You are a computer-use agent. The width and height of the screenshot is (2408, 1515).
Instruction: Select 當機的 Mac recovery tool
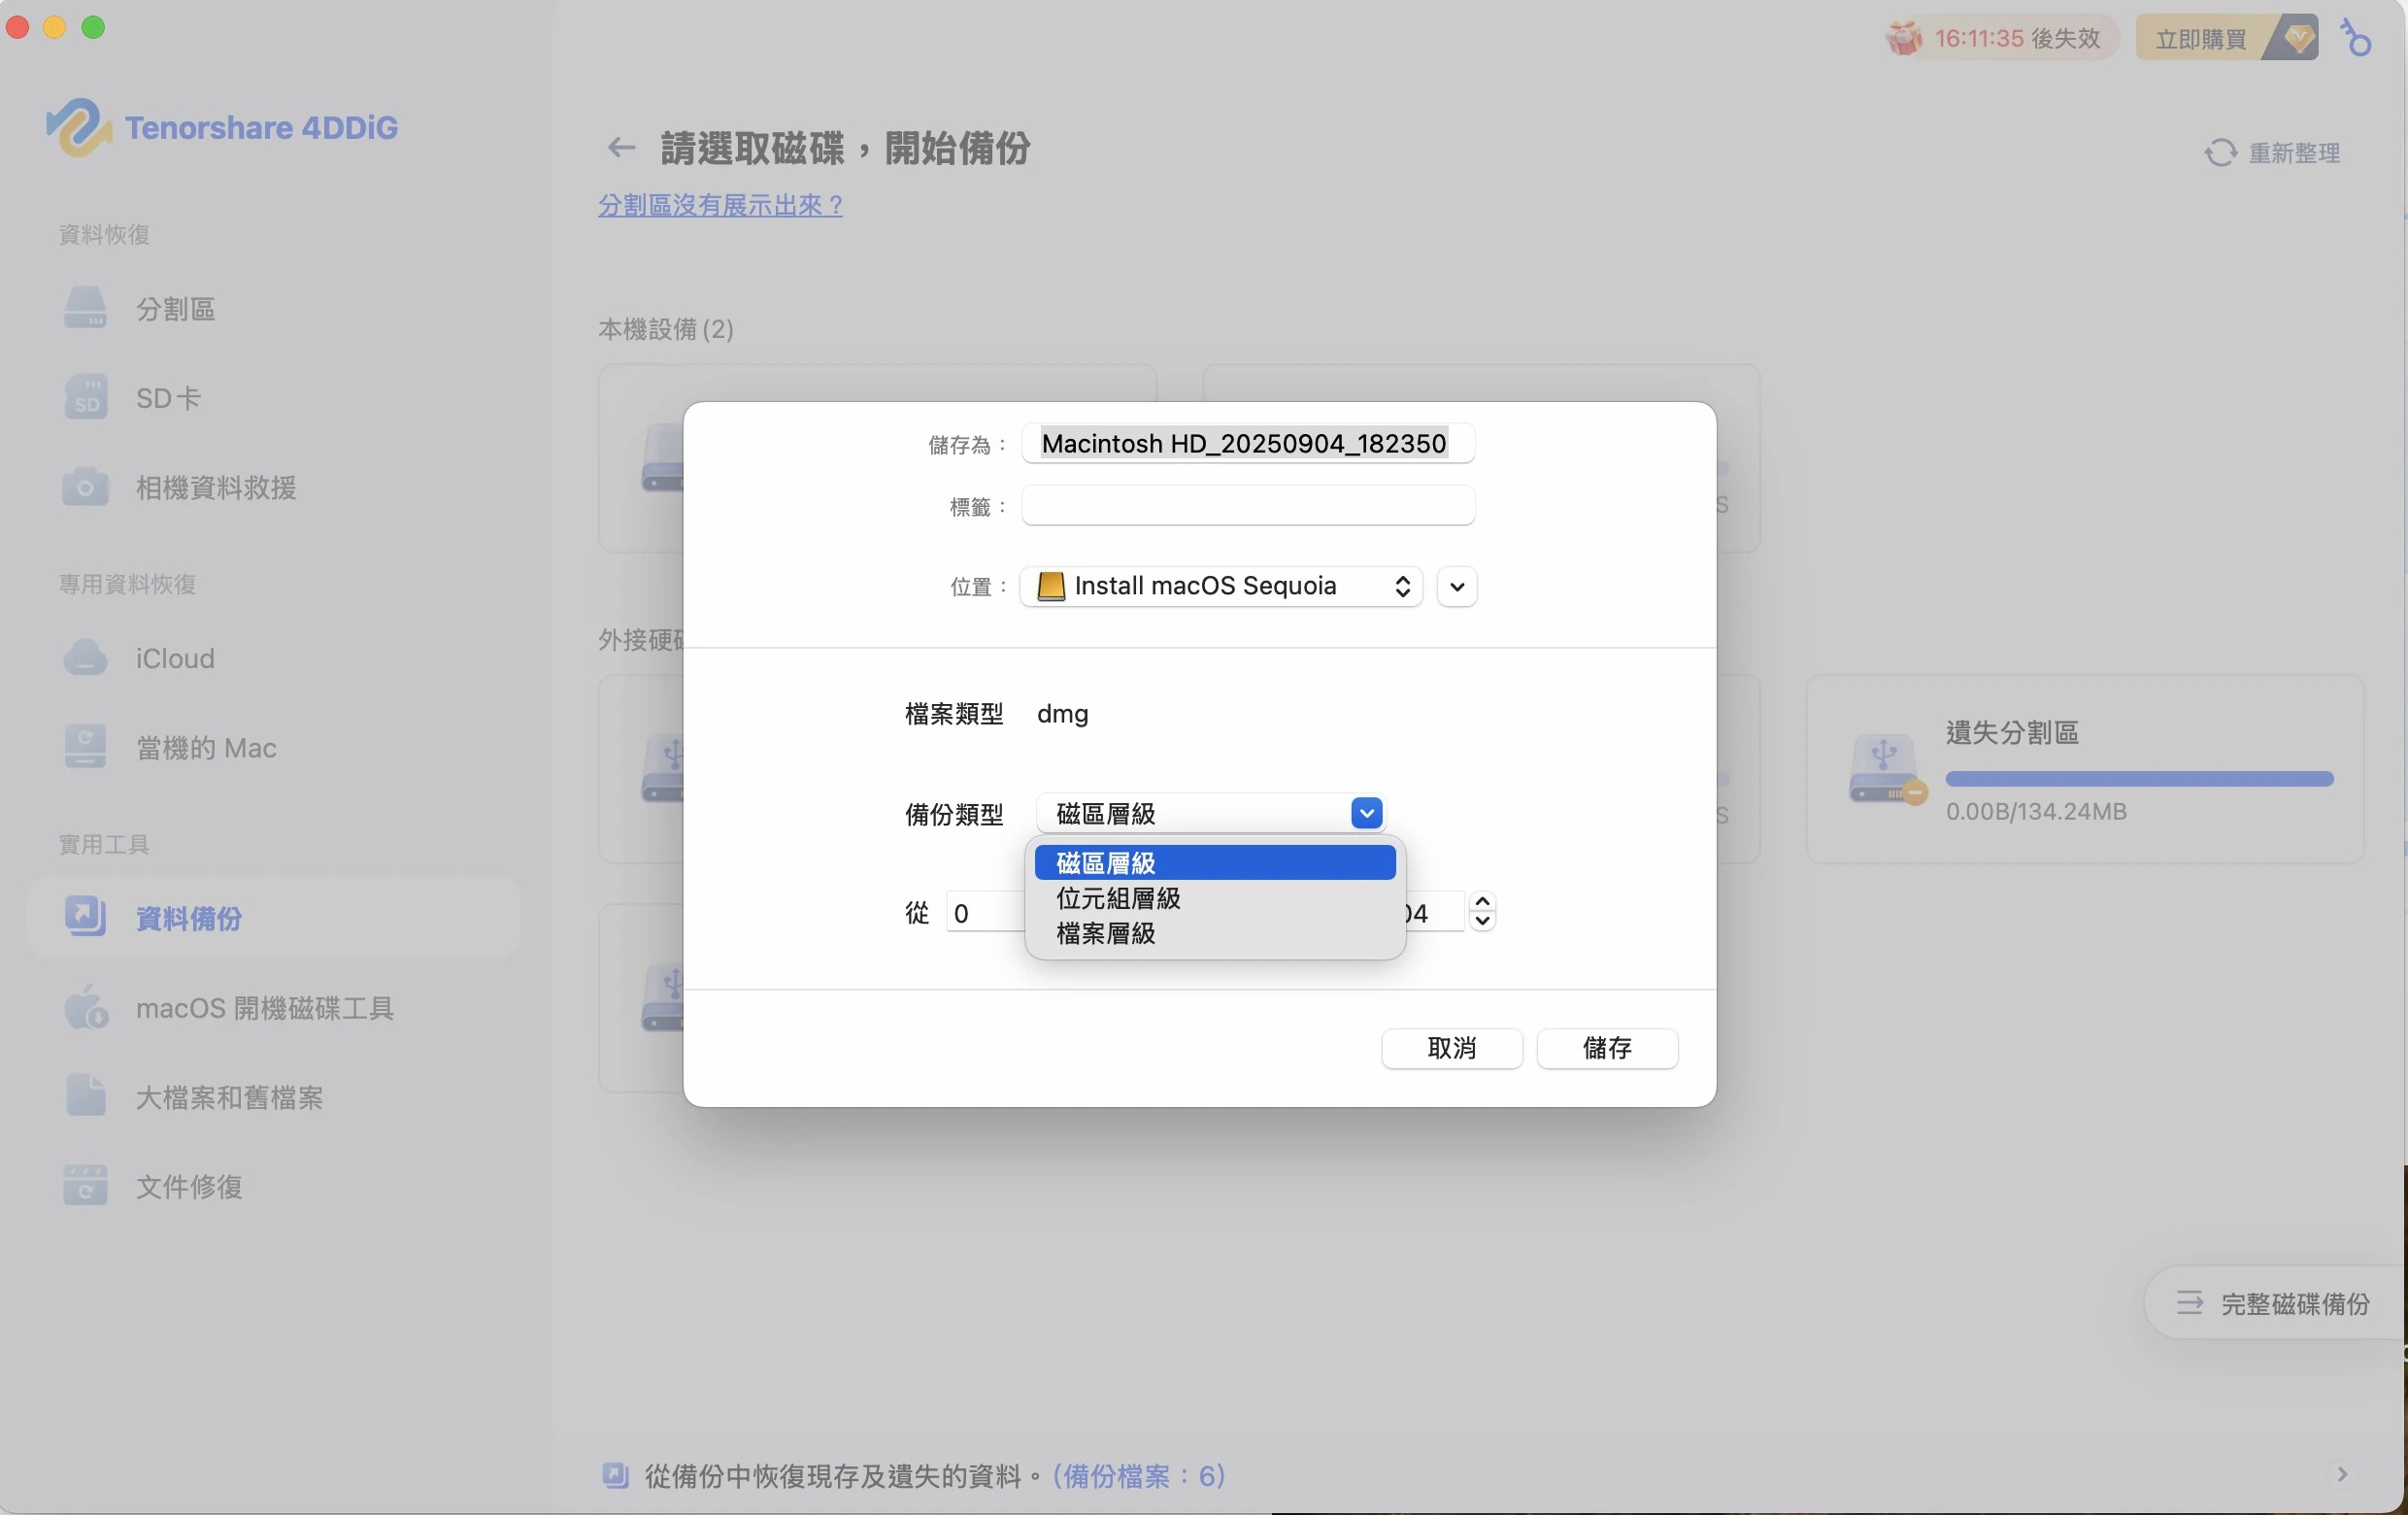click(x=205, y=747)
